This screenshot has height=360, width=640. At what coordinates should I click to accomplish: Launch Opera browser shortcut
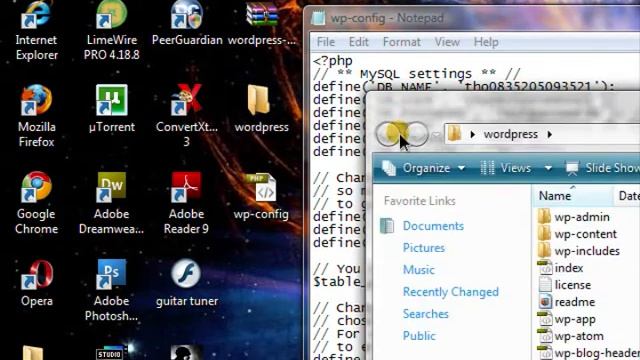[x=37, y=283]
